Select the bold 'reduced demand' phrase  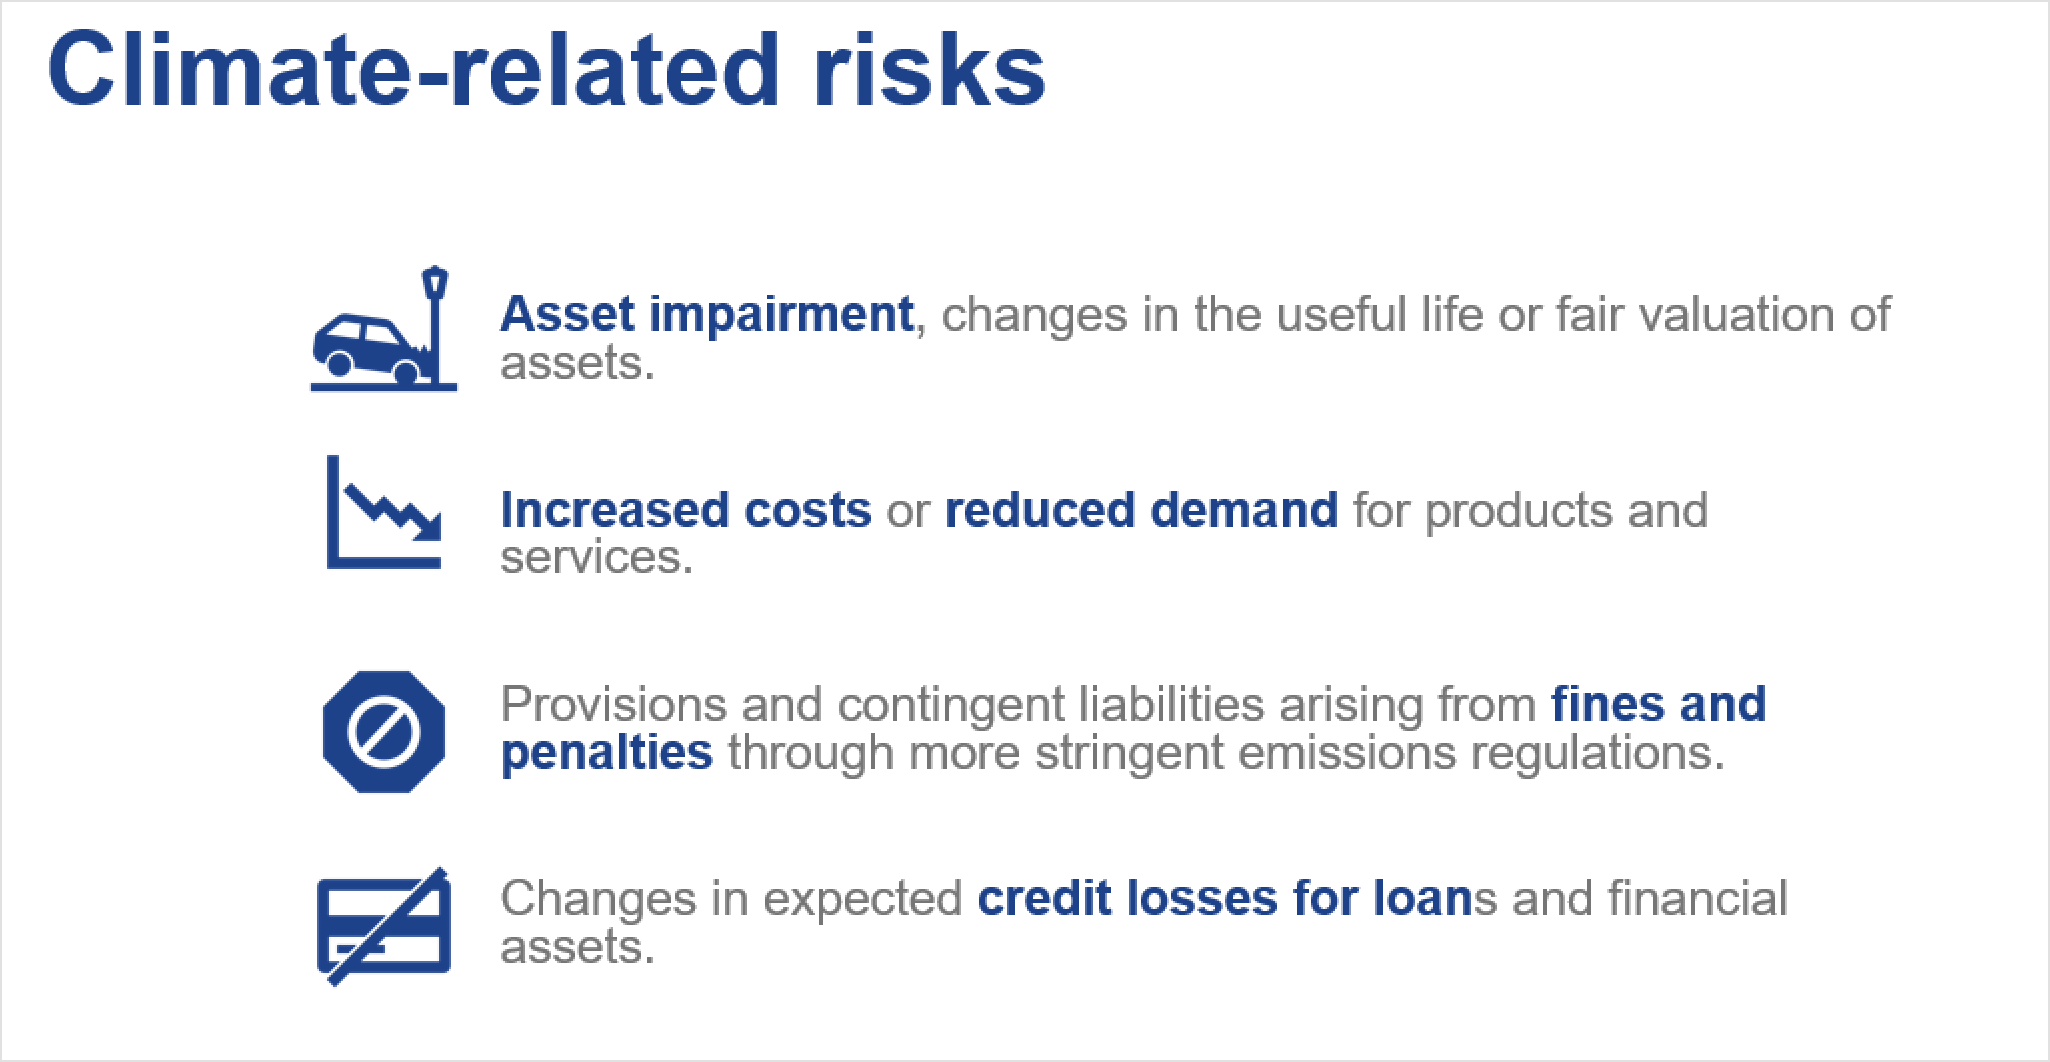1141,510
